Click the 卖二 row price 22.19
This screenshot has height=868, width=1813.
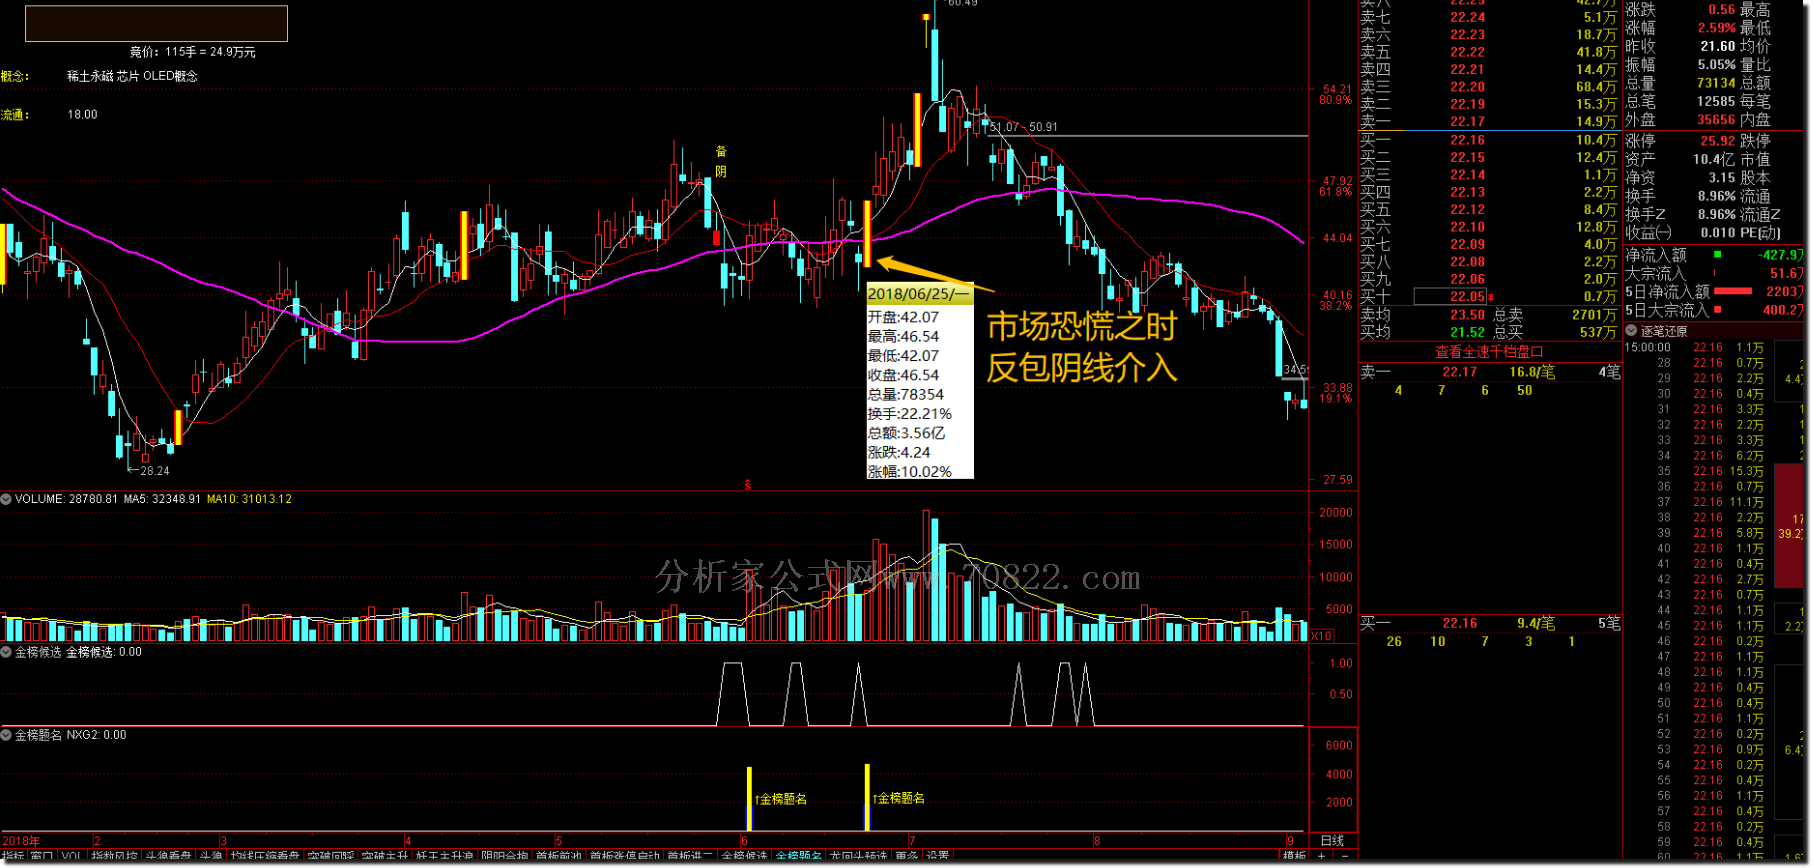[1467, 104]
